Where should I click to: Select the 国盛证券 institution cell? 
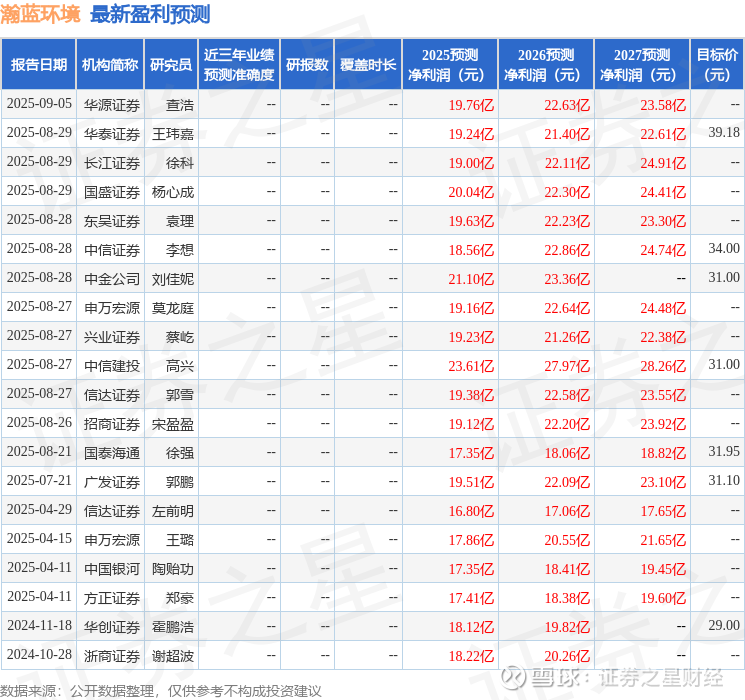tap(112, 192)
